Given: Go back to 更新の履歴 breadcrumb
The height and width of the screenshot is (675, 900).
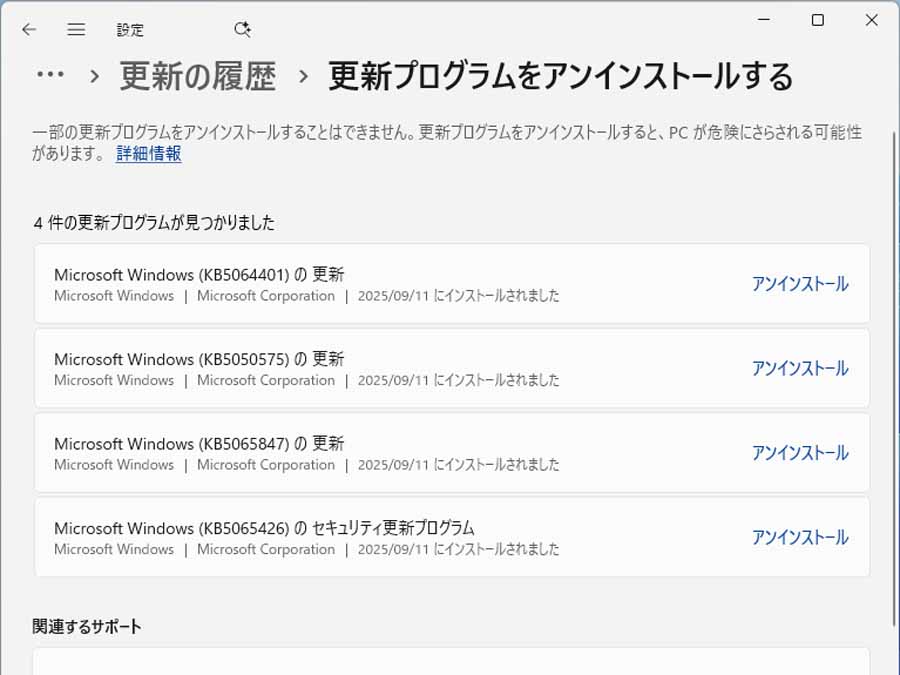Looking at the screenshot, I should [x=197, y=76].
